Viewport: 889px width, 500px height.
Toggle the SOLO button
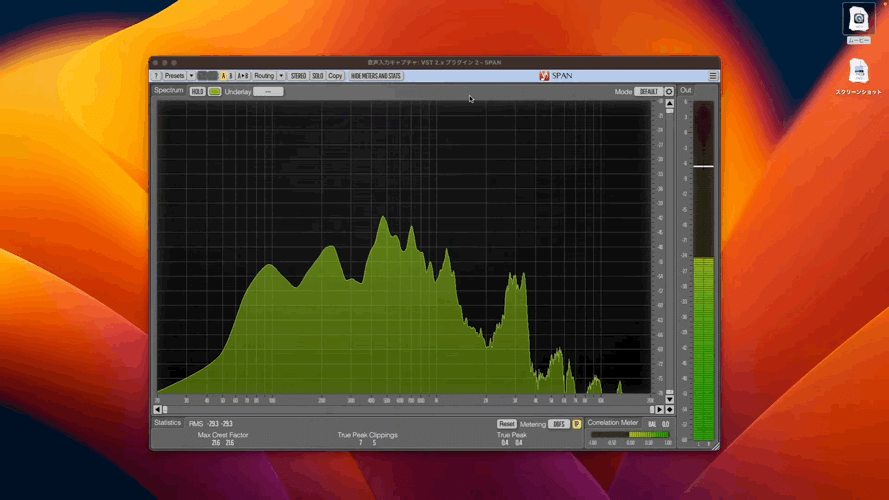318,76
